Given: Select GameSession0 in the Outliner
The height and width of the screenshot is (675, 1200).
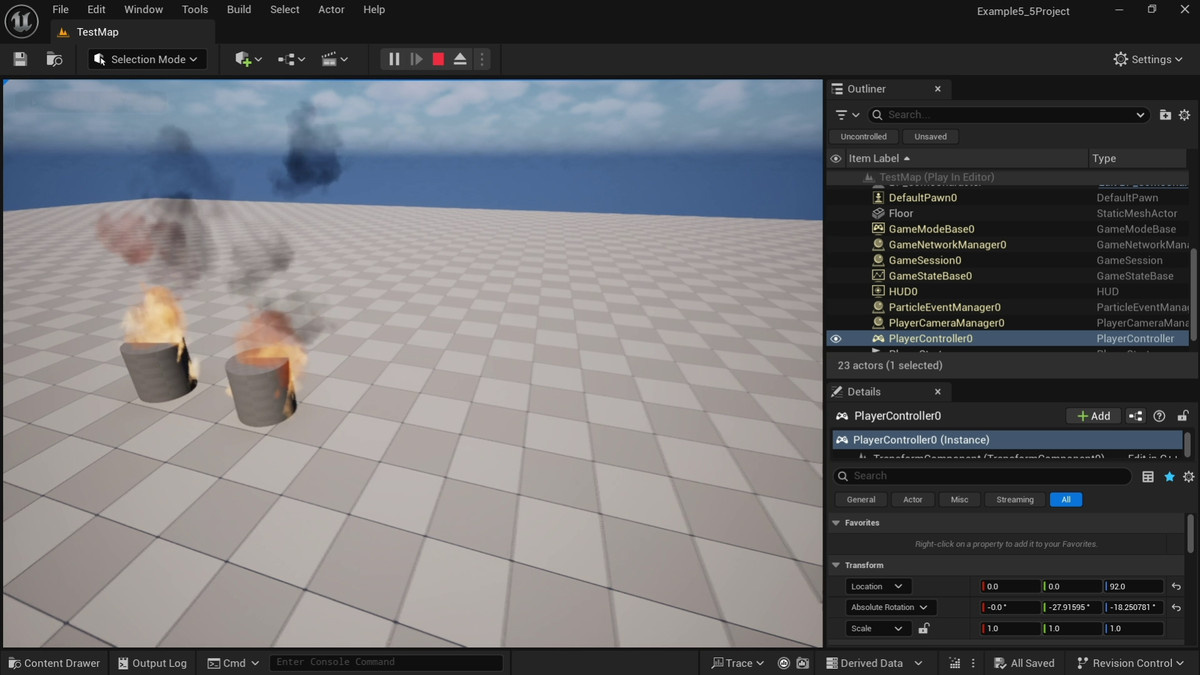Looking at the screenshot, I should 924,260.
